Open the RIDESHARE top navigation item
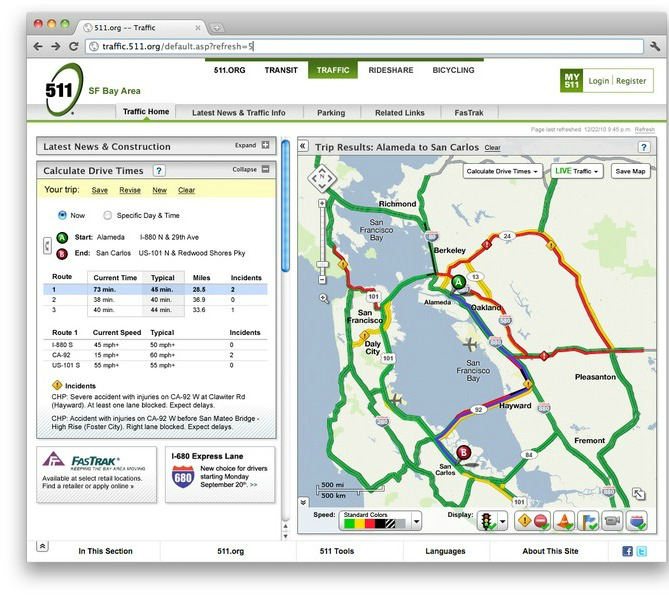 tap(391, 70)
